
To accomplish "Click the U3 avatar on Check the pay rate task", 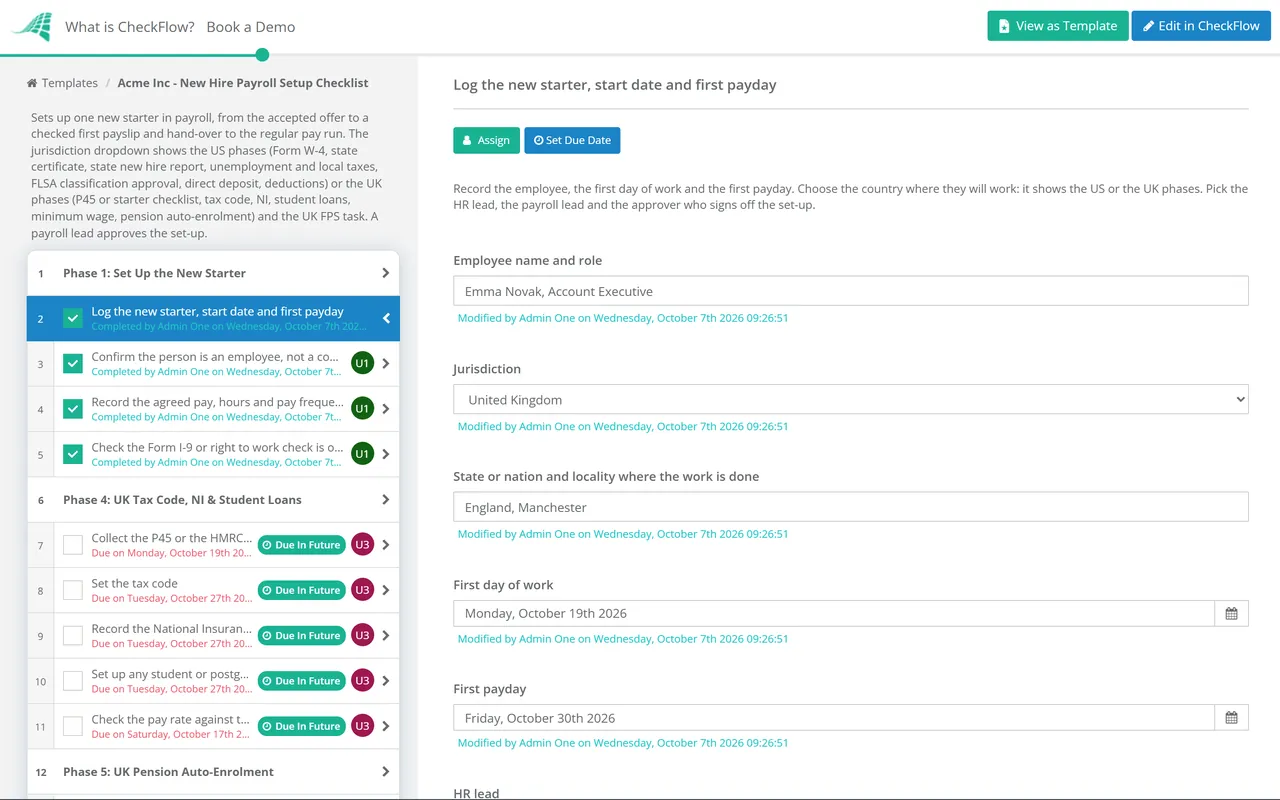I will [x=362, y=726].
